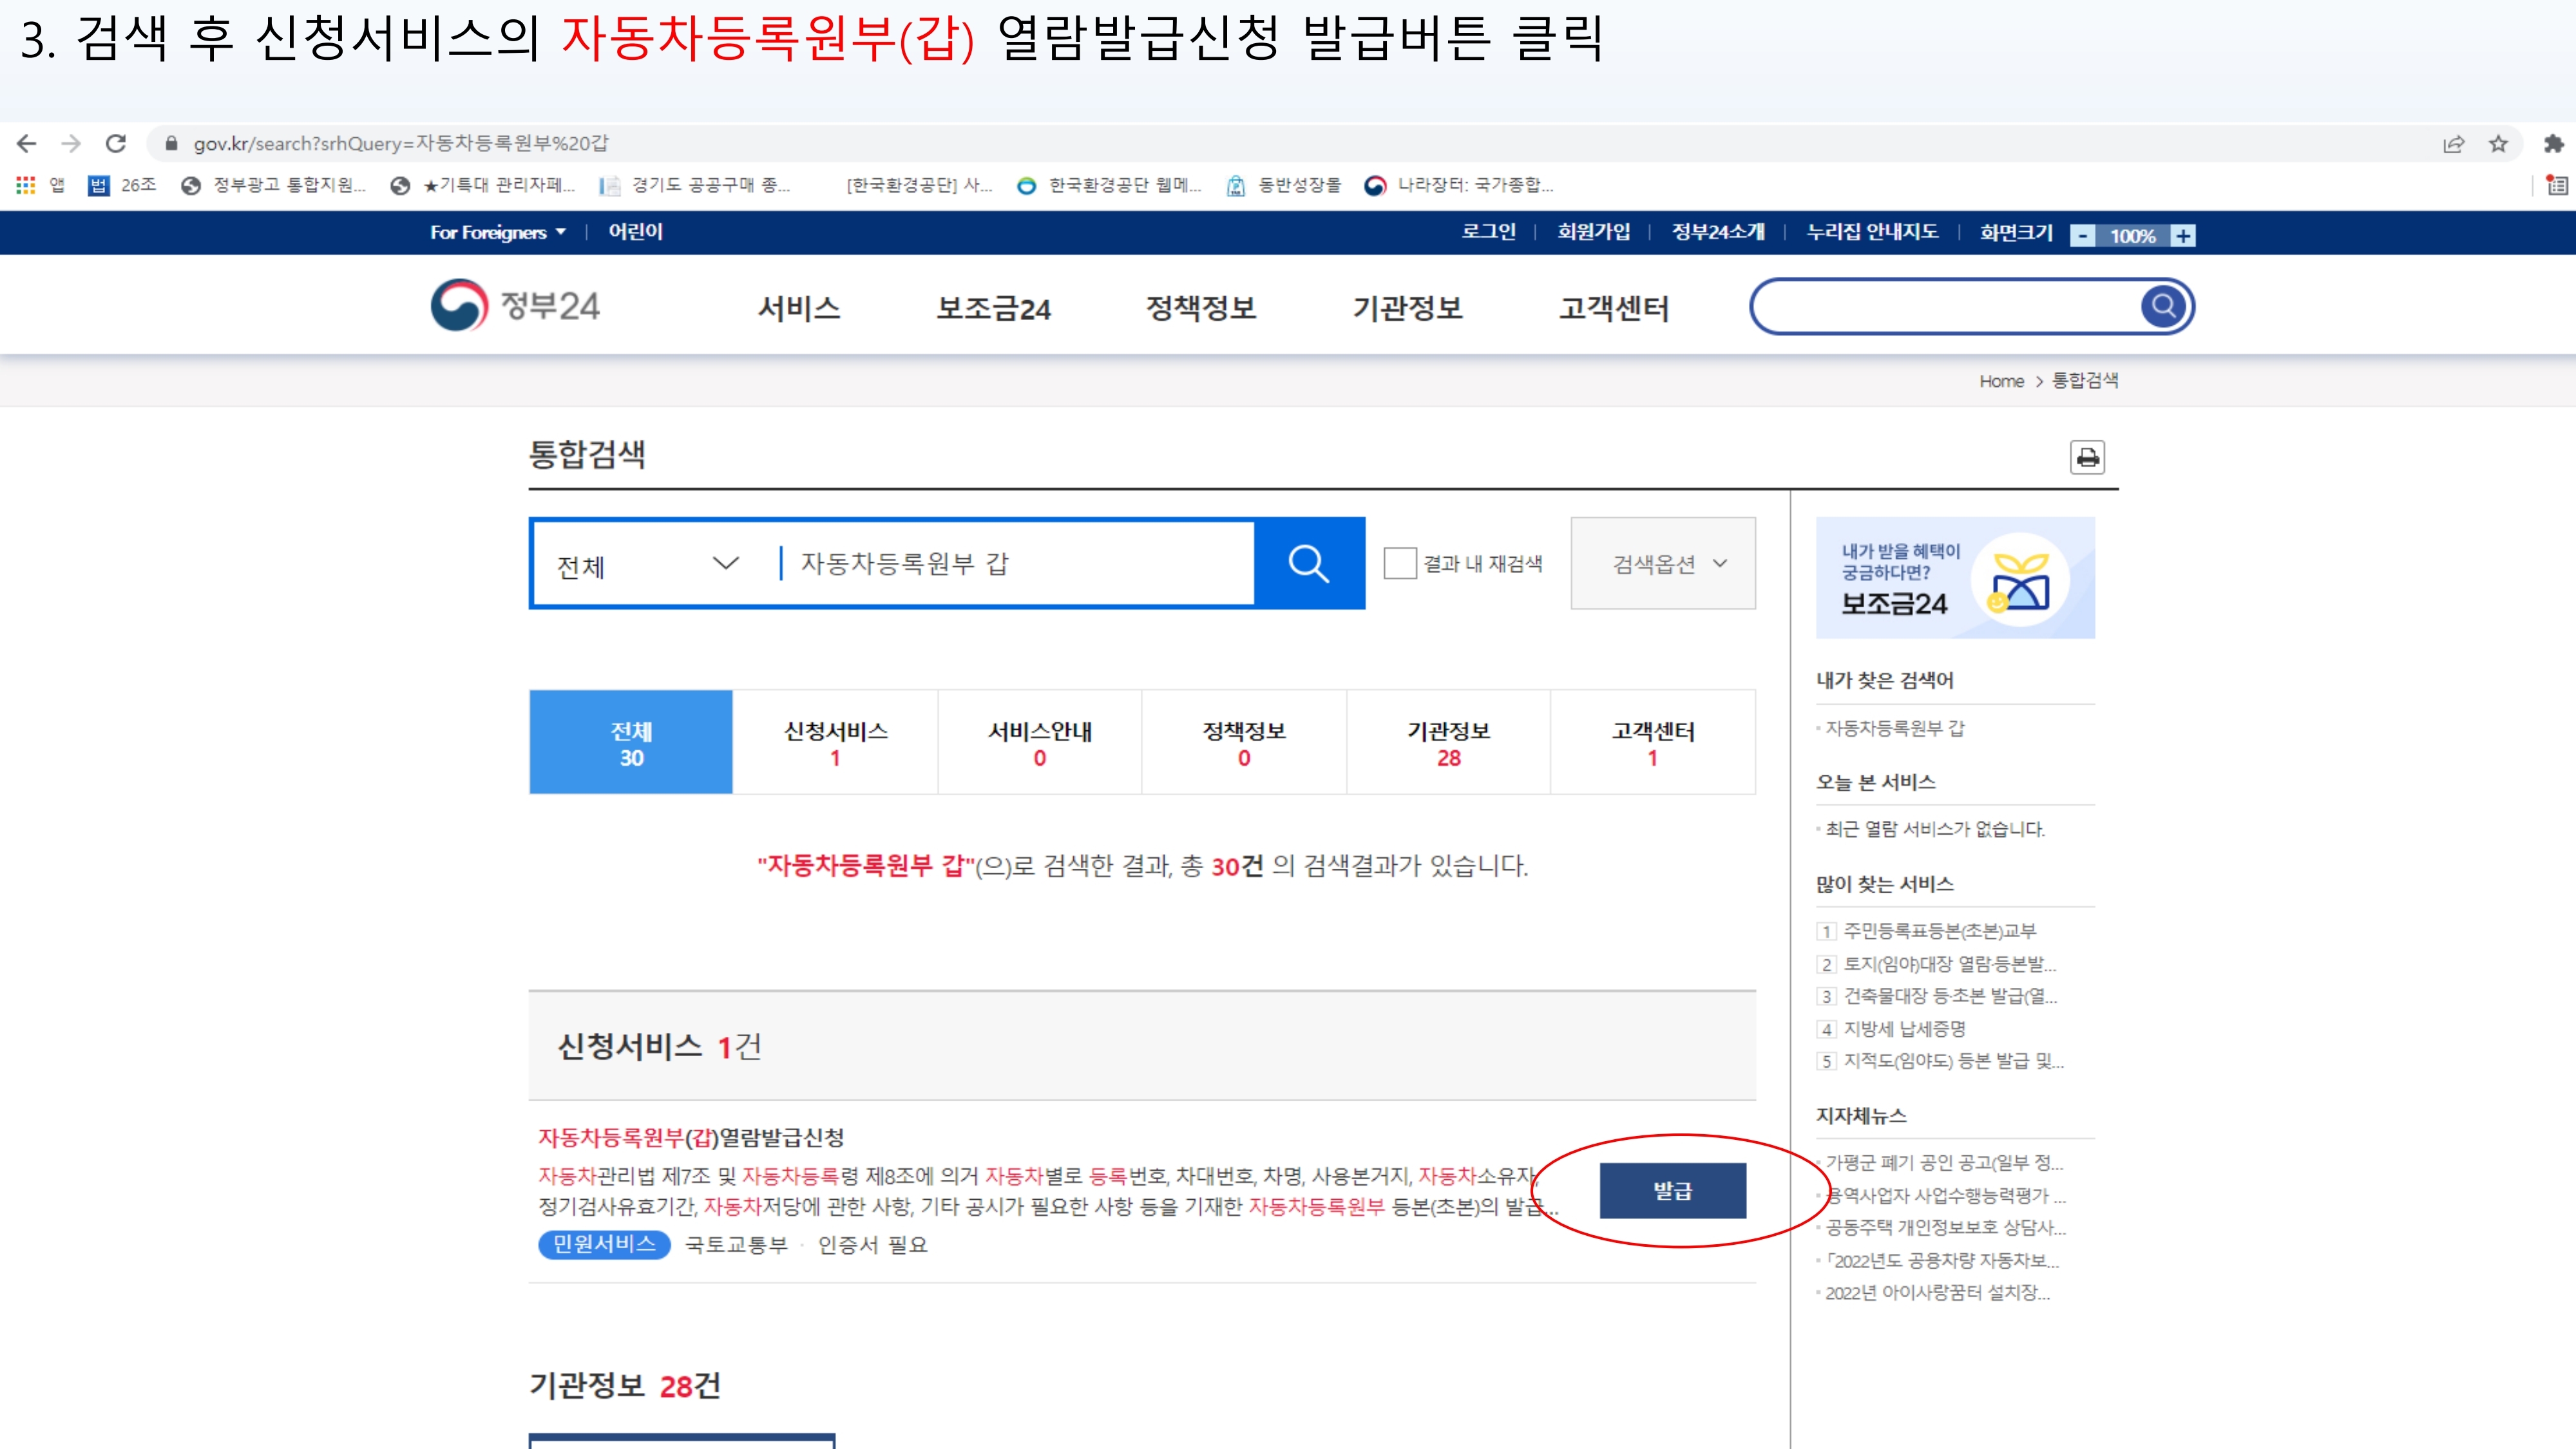
Task: Increase screen size with plus button
Action: pos(2183,236)
